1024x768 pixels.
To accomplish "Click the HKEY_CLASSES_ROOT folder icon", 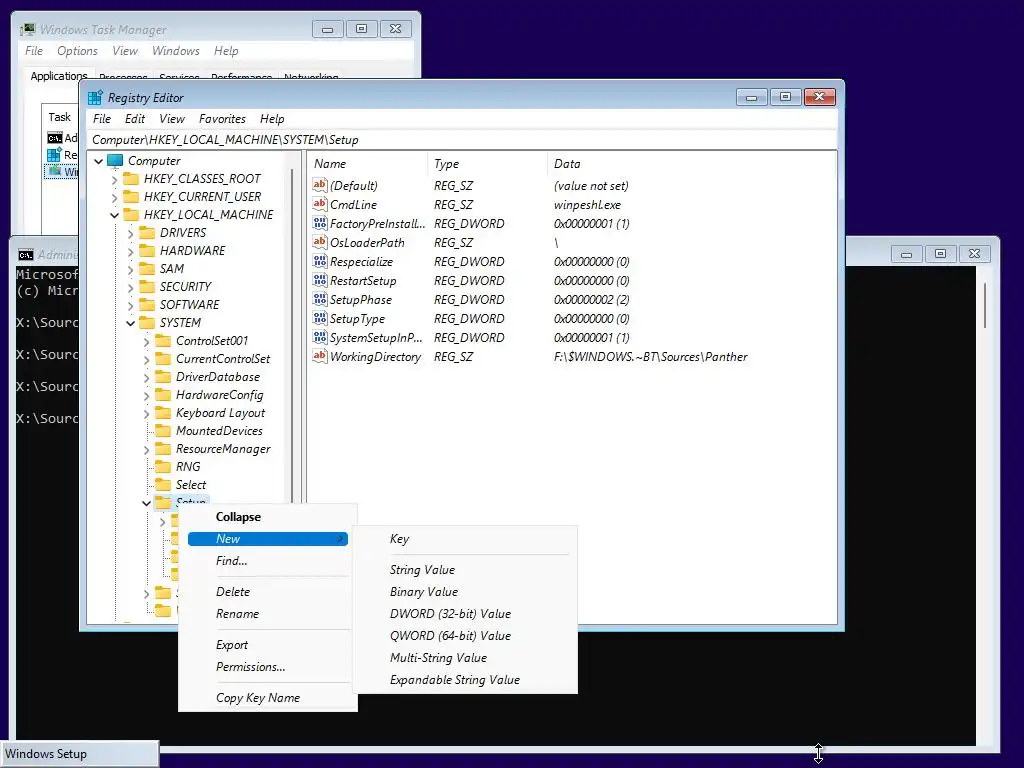I will click(131, 179).
